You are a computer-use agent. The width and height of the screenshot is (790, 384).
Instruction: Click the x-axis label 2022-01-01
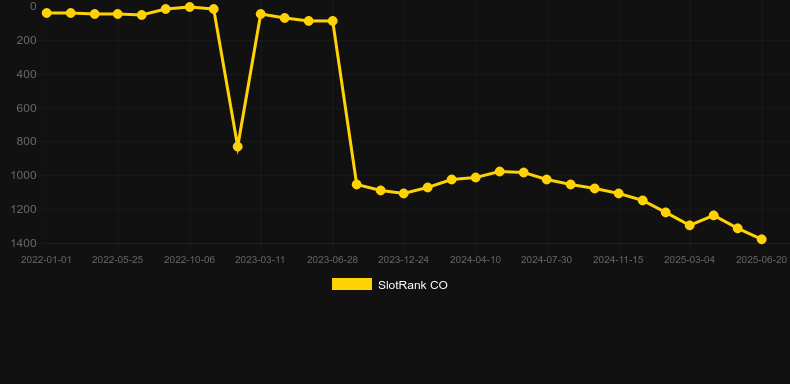[x=46, y=260]
